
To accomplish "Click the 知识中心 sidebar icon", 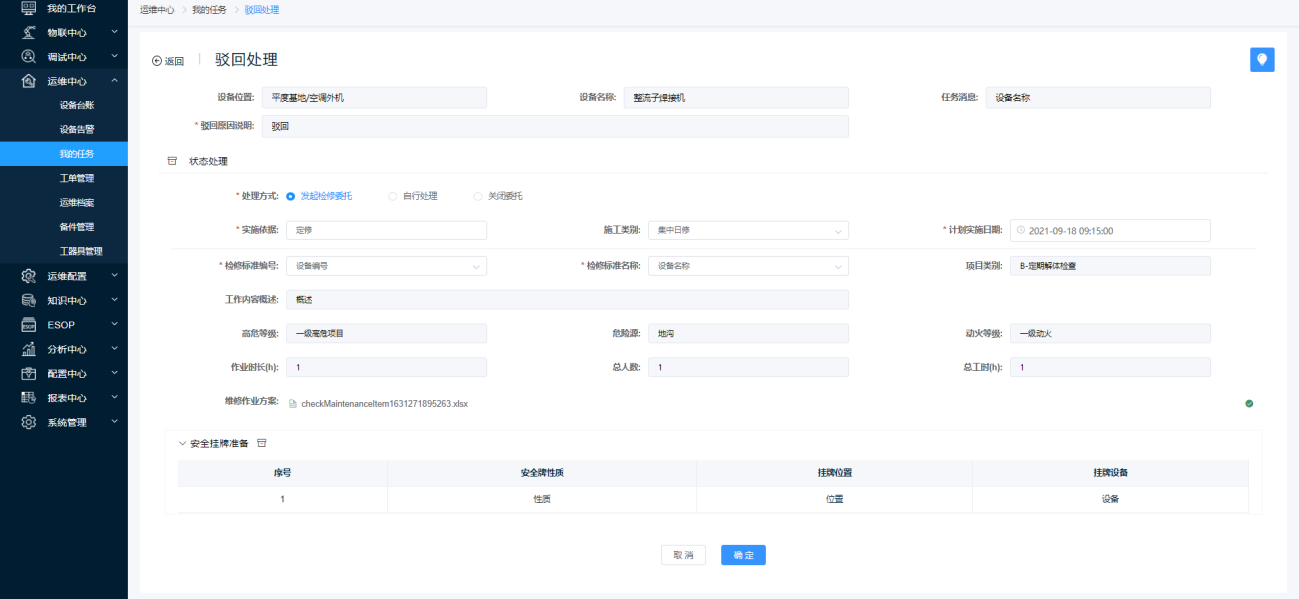I will tap(29, 300).
